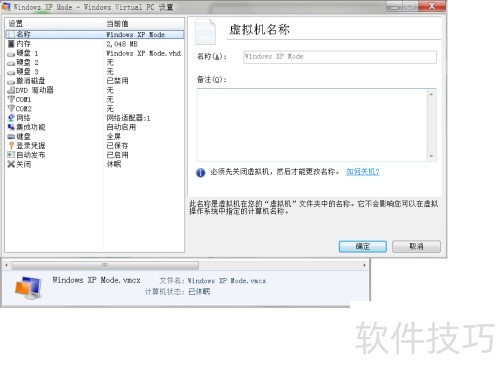The width and height of the screenshot is (500, 375).
Task: Click the 计算机状态: 已休眠 status text
Action: pyautogui.click(x=177, y=292)
